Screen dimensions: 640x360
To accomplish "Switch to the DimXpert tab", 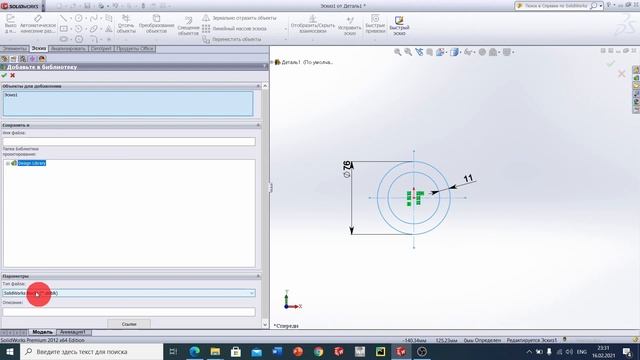I will pyautogui.click(x=101, y=49).
